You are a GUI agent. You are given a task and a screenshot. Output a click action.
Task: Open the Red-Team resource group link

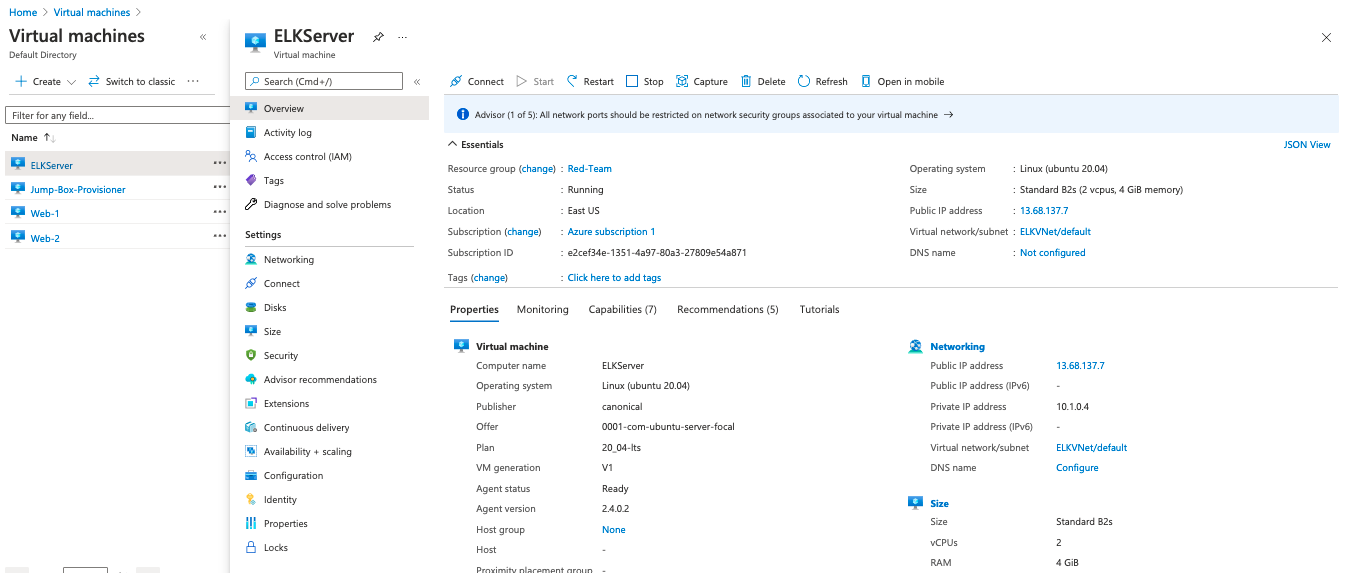click(590, 169)
